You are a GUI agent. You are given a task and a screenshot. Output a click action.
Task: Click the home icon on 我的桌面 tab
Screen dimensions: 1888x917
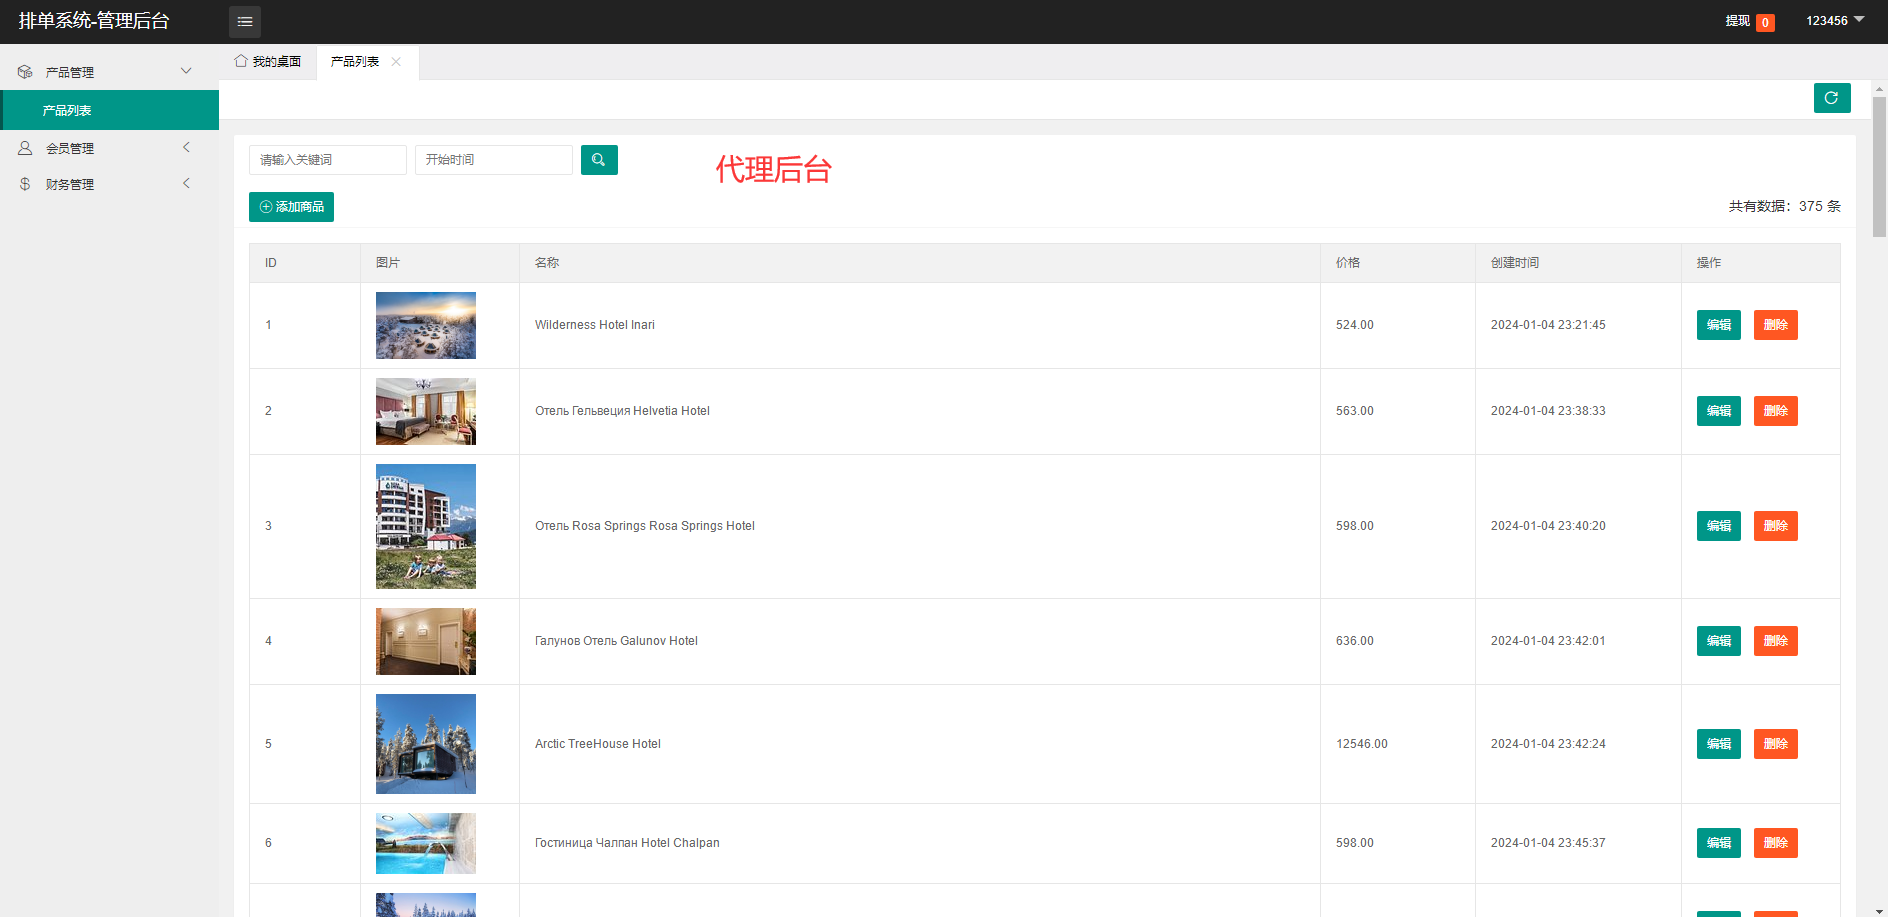pyautogui.click(x=241, y=61)
